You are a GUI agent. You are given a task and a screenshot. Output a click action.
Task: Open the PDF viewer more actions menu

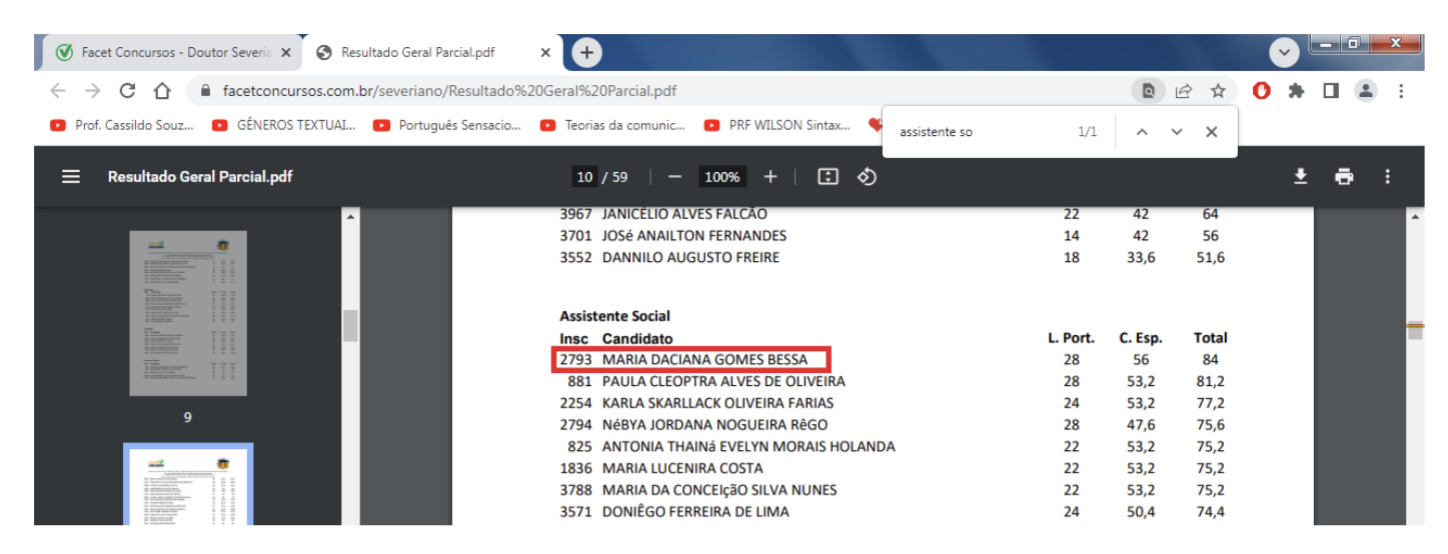point(1387,177)
